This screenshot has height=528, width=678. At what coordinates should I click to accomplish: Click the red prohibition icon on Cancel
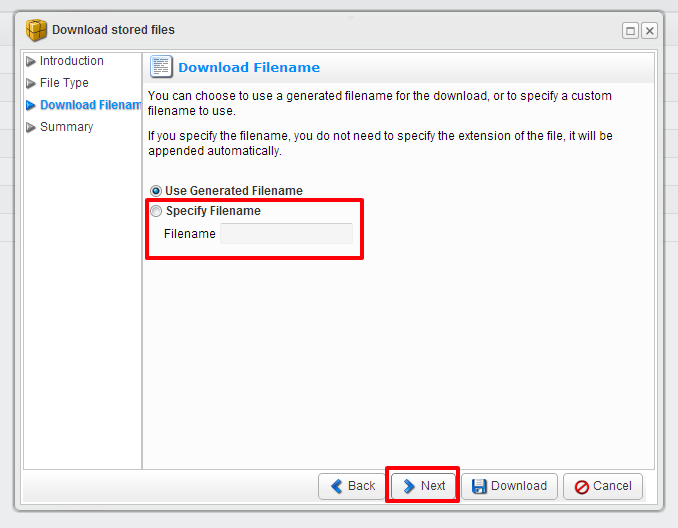pos(582,486)
